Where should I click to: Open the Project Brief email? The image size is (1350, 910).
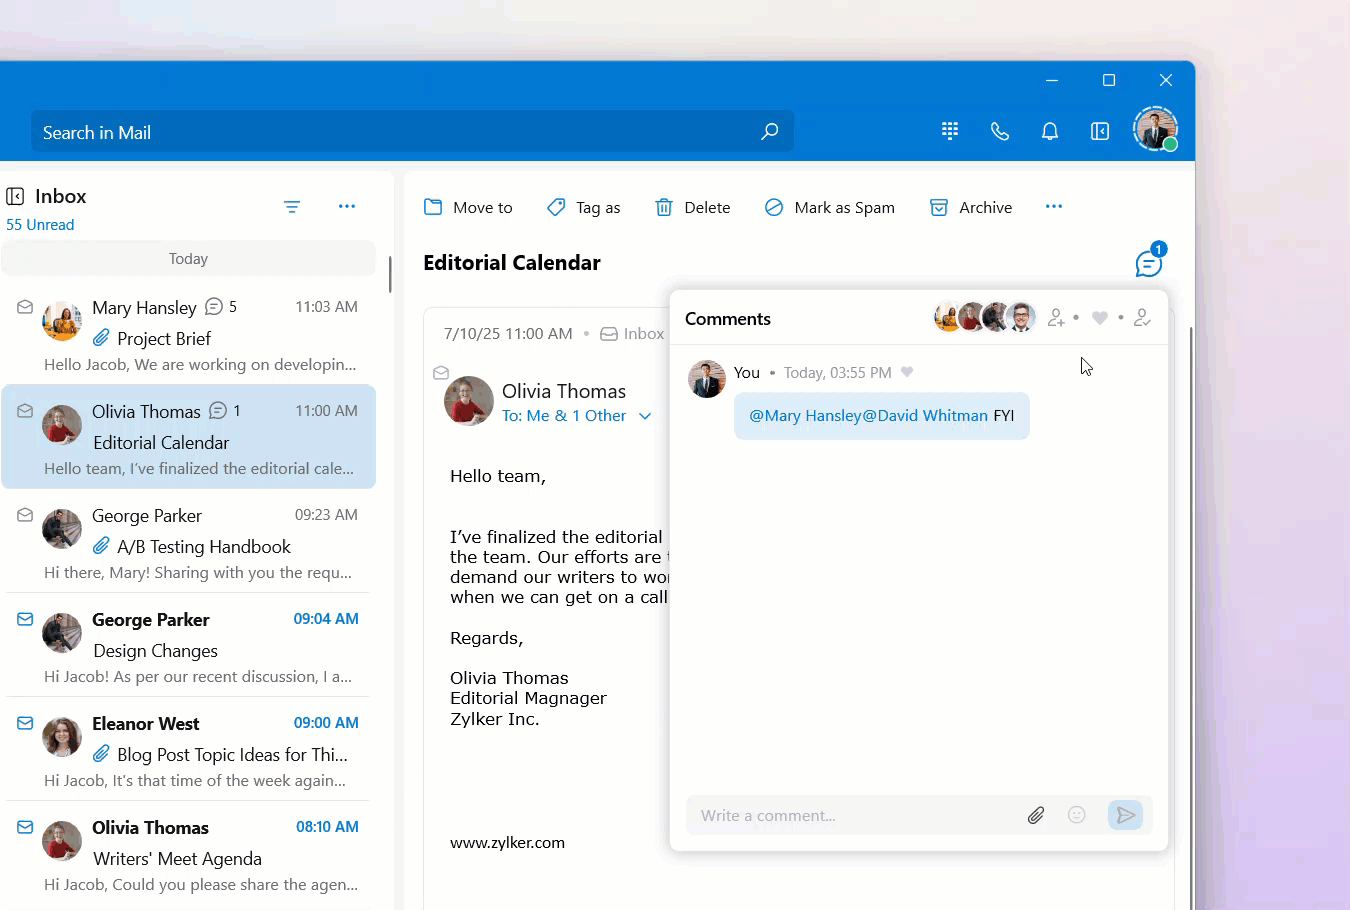pos(188,334)
